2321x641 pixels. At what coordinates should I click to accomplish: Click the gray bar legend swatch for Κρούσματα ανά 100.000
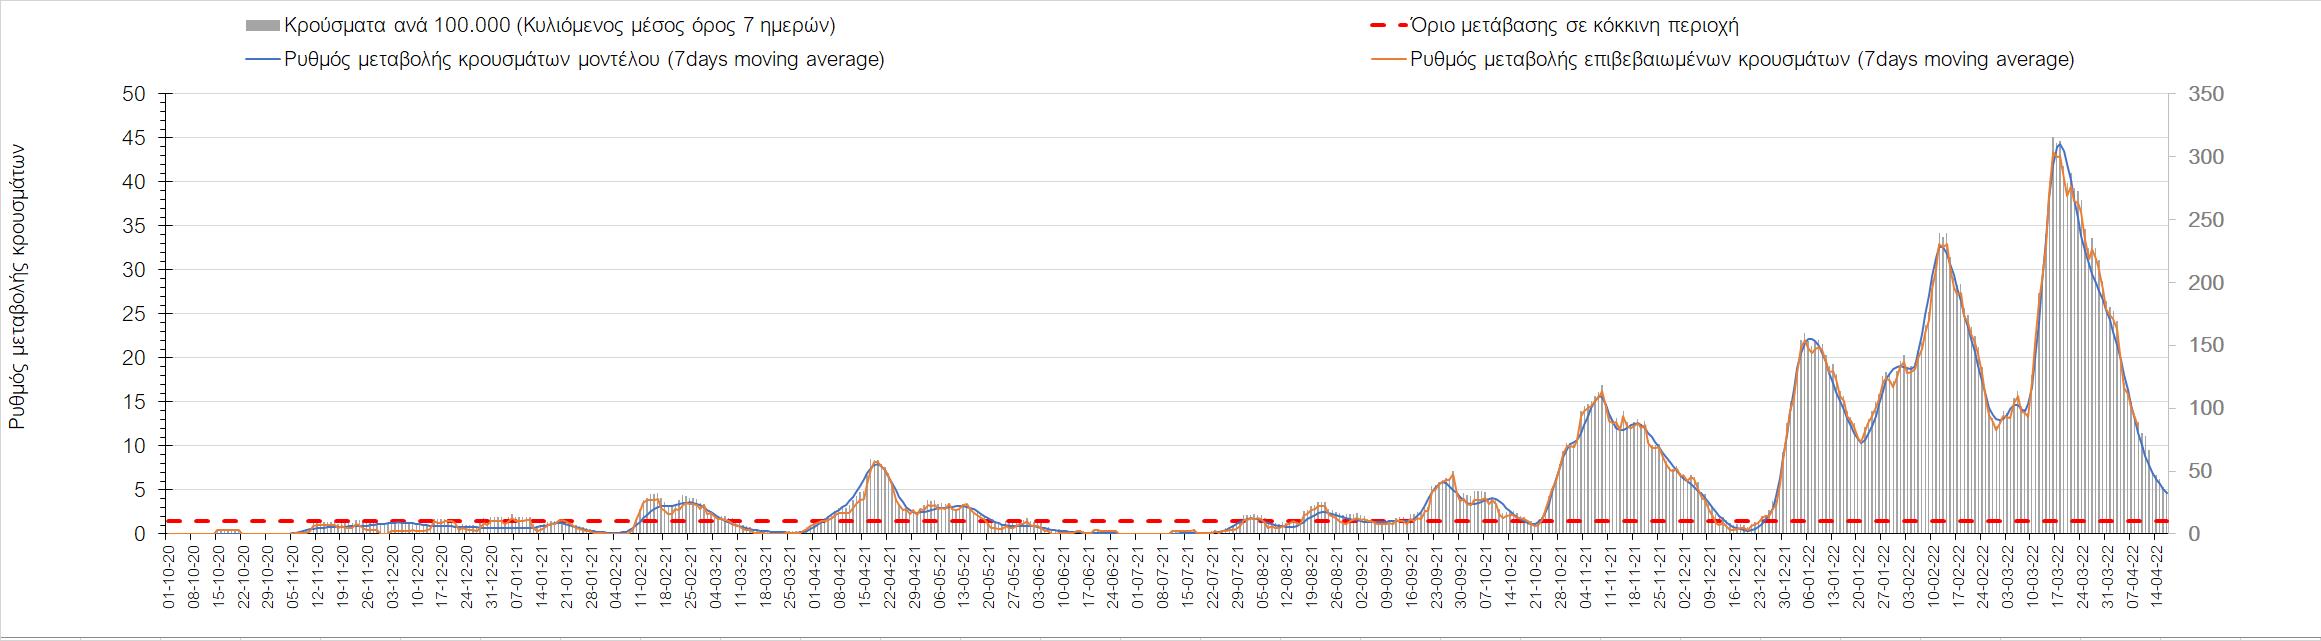(261, 26)
